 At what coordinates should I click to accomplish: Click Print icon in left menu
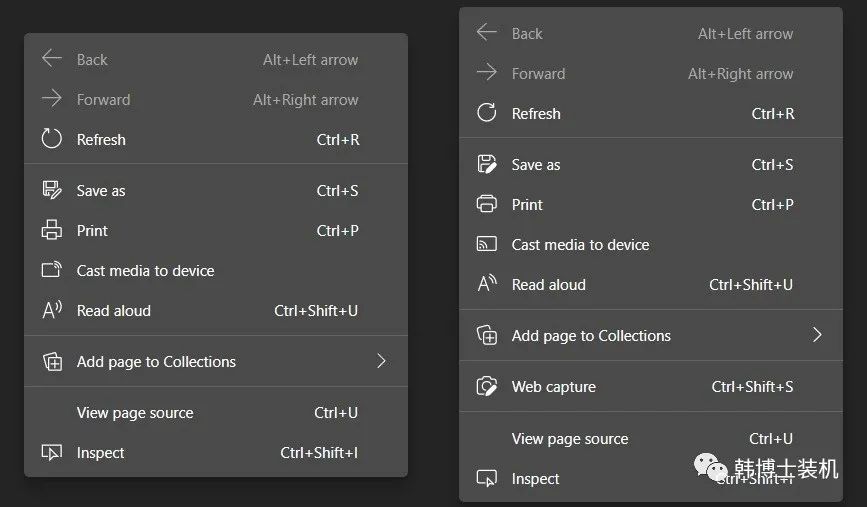52,230
